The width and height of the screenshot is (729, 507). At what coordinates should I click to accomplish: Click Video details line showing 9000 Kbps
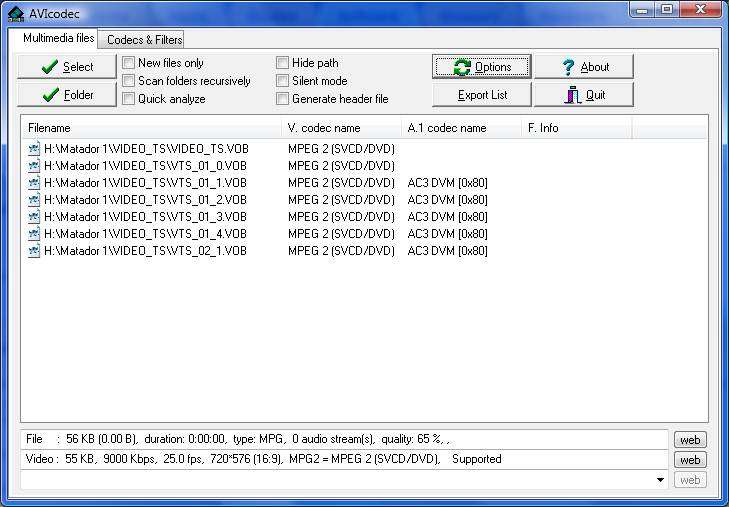click(345, 459)
